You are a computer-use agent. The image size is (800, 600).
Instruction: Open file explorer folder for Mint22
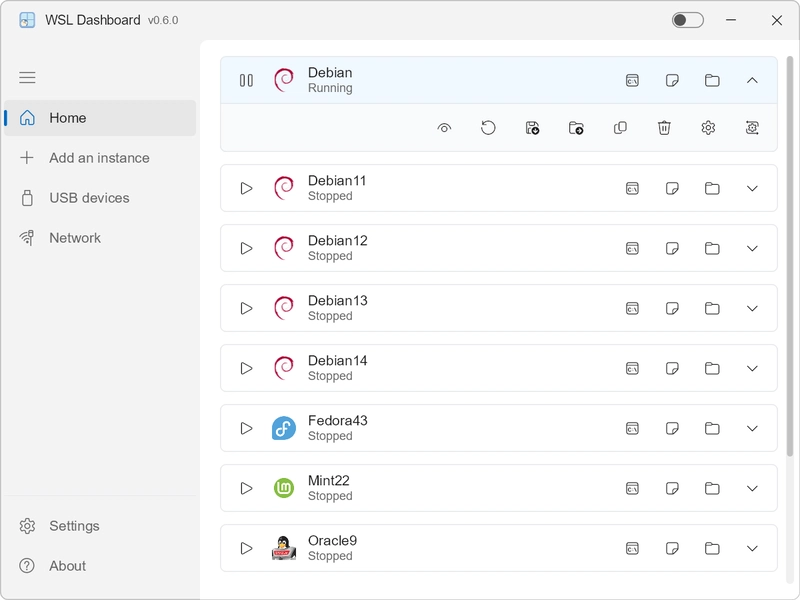point(712,488)
